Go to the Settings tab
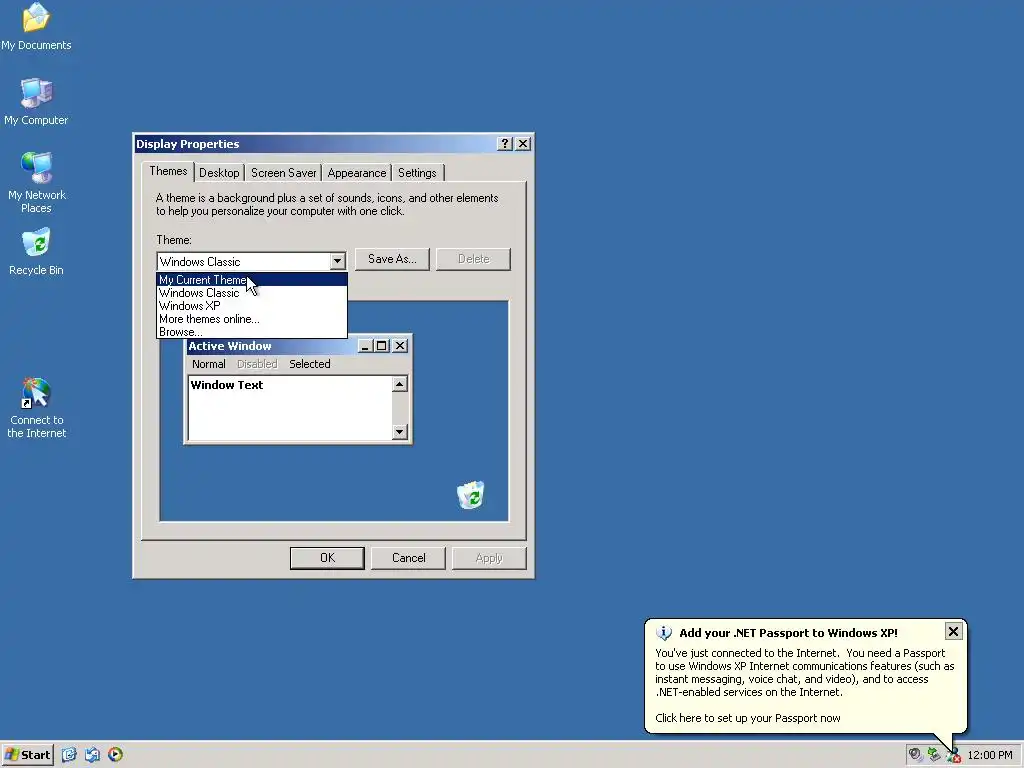 [x=417, y=173]
